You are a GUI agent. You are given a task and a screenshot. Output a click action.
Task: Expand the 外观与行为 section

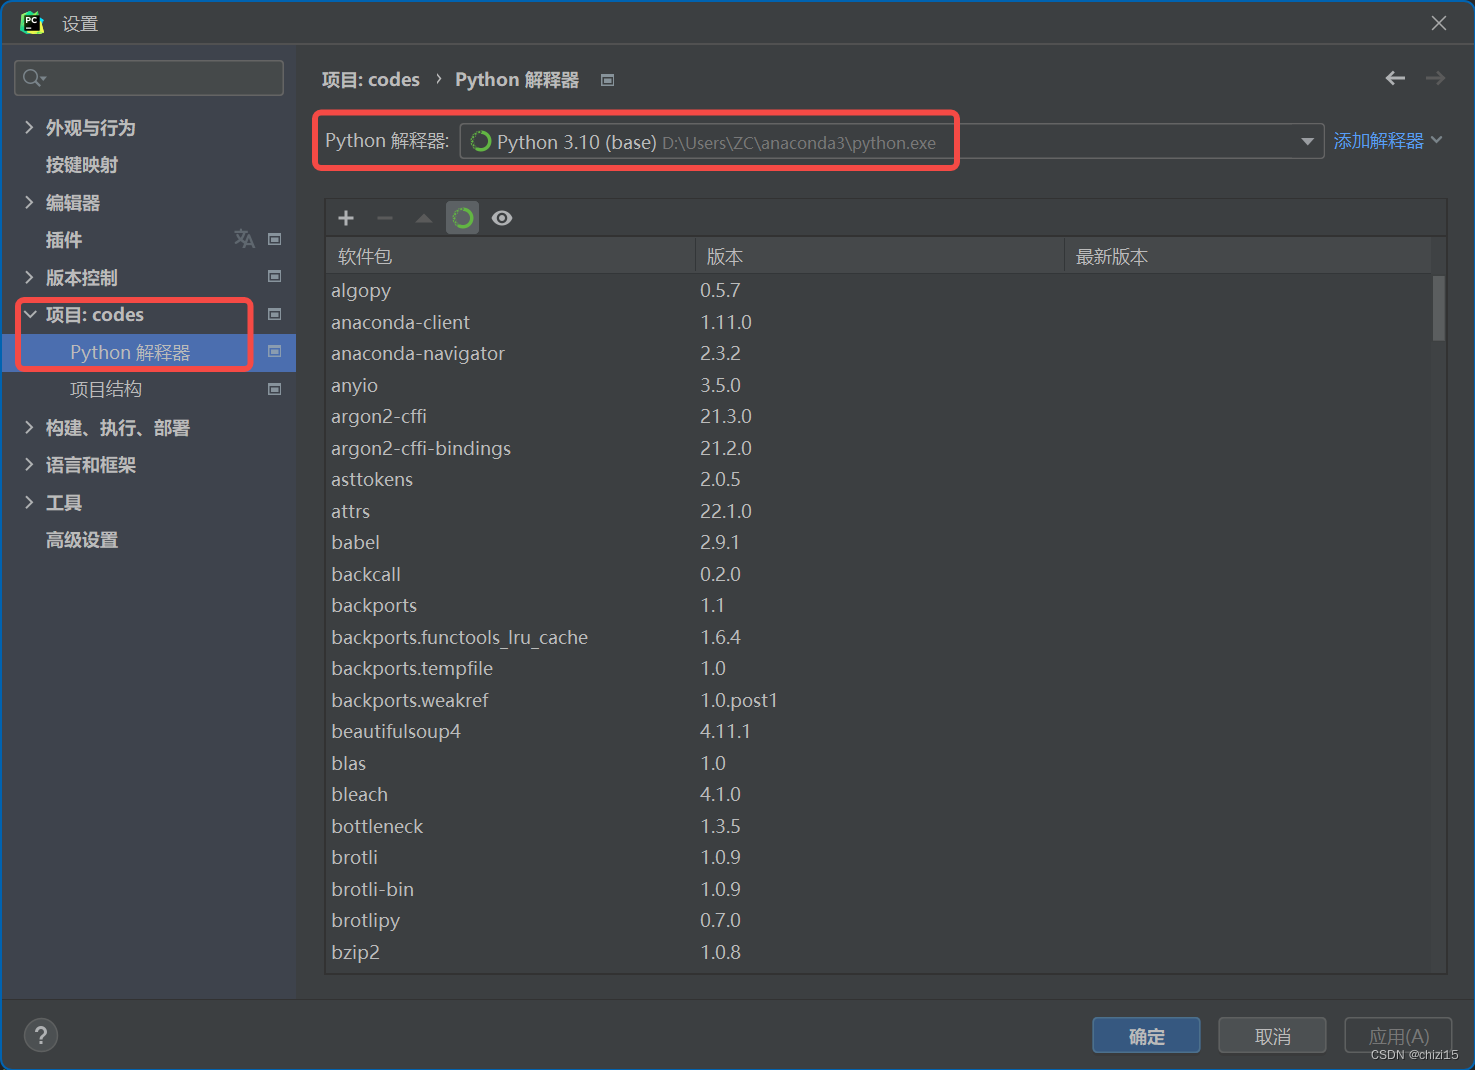[29, 127]
